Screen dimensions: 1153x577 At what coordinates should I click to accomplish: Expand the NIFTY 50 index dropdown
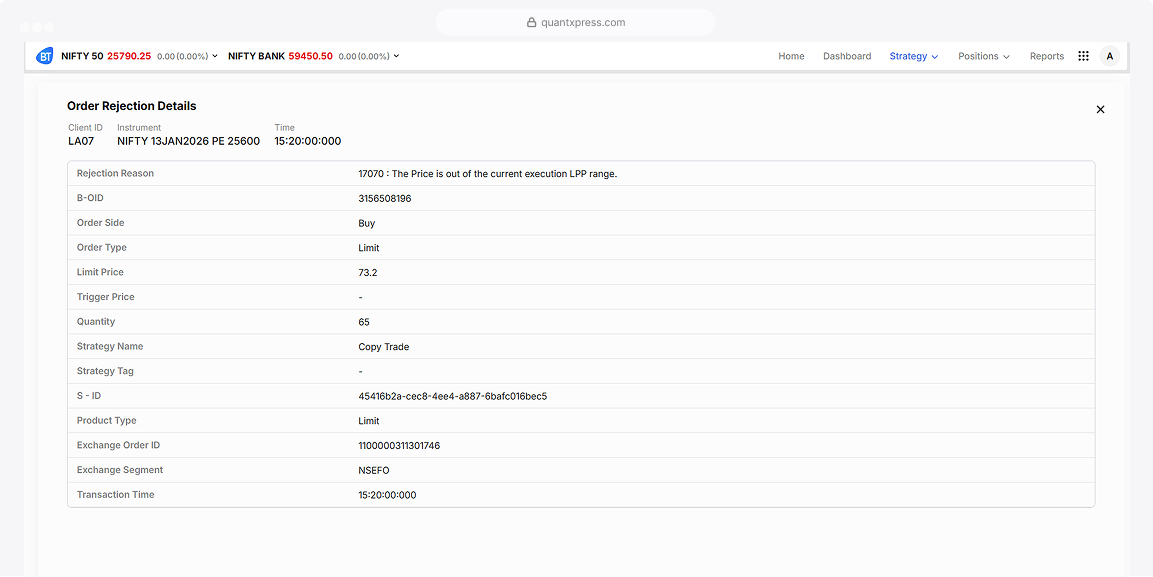[x=215, y=56]
